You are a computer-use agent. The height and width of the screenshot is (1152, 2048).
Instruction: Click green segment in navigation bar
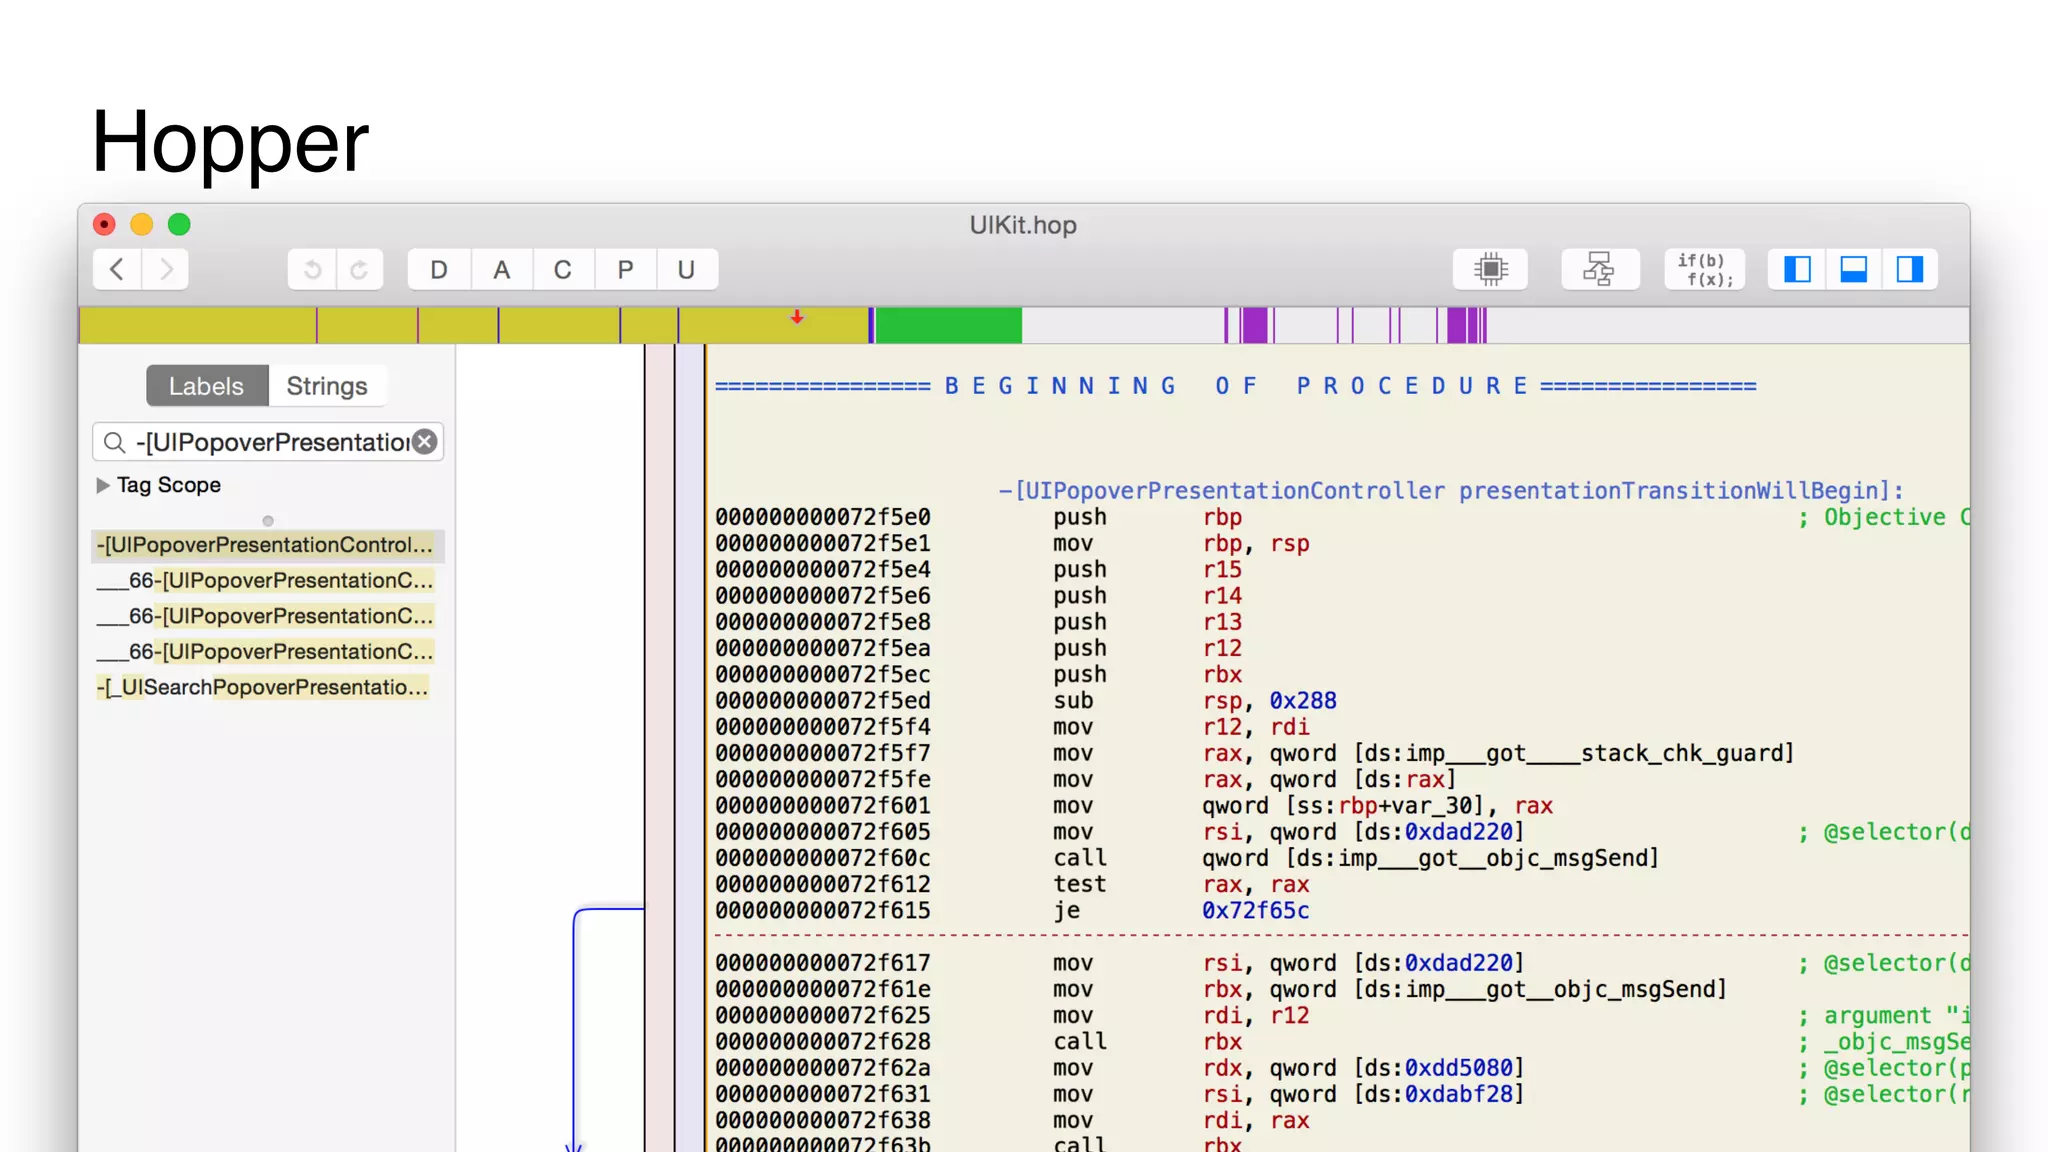[x=948, y=325]
